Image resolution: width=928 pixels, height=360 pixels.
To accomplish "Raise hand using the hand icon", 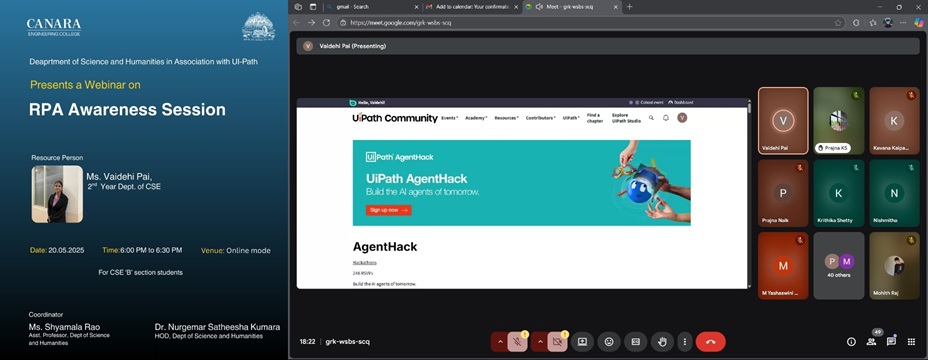I will 662,342.
